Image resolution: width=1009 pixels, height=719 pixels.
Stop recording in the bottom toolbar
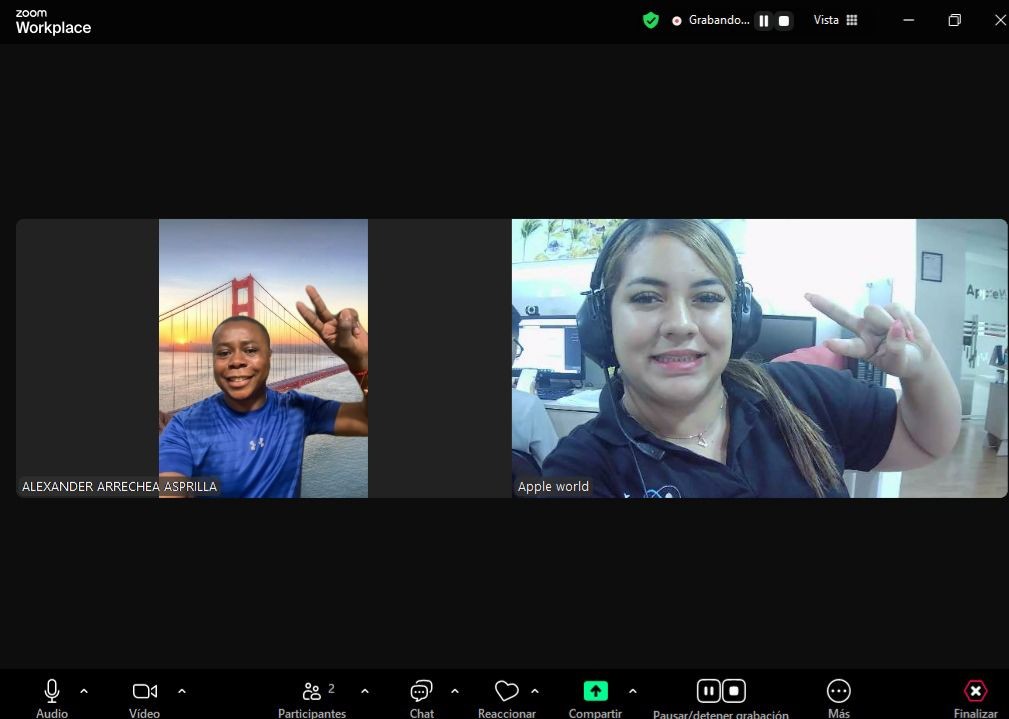click(x=734, y=691)
